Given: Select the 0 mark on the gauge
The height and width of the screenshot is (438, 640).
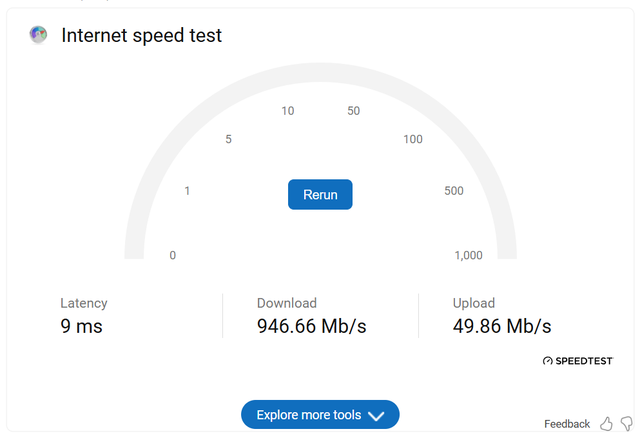Looking at the screenshot, I should (x=173, y=255).
